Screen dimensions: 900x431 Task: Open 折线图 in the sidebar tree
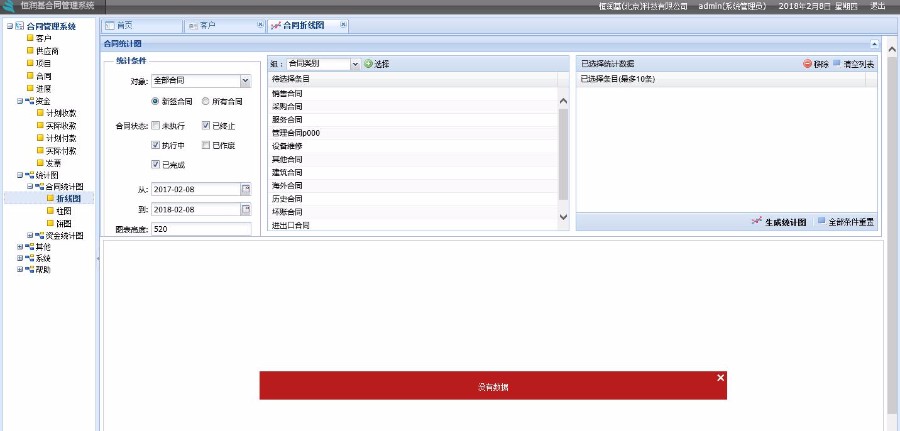pos(68,199)
